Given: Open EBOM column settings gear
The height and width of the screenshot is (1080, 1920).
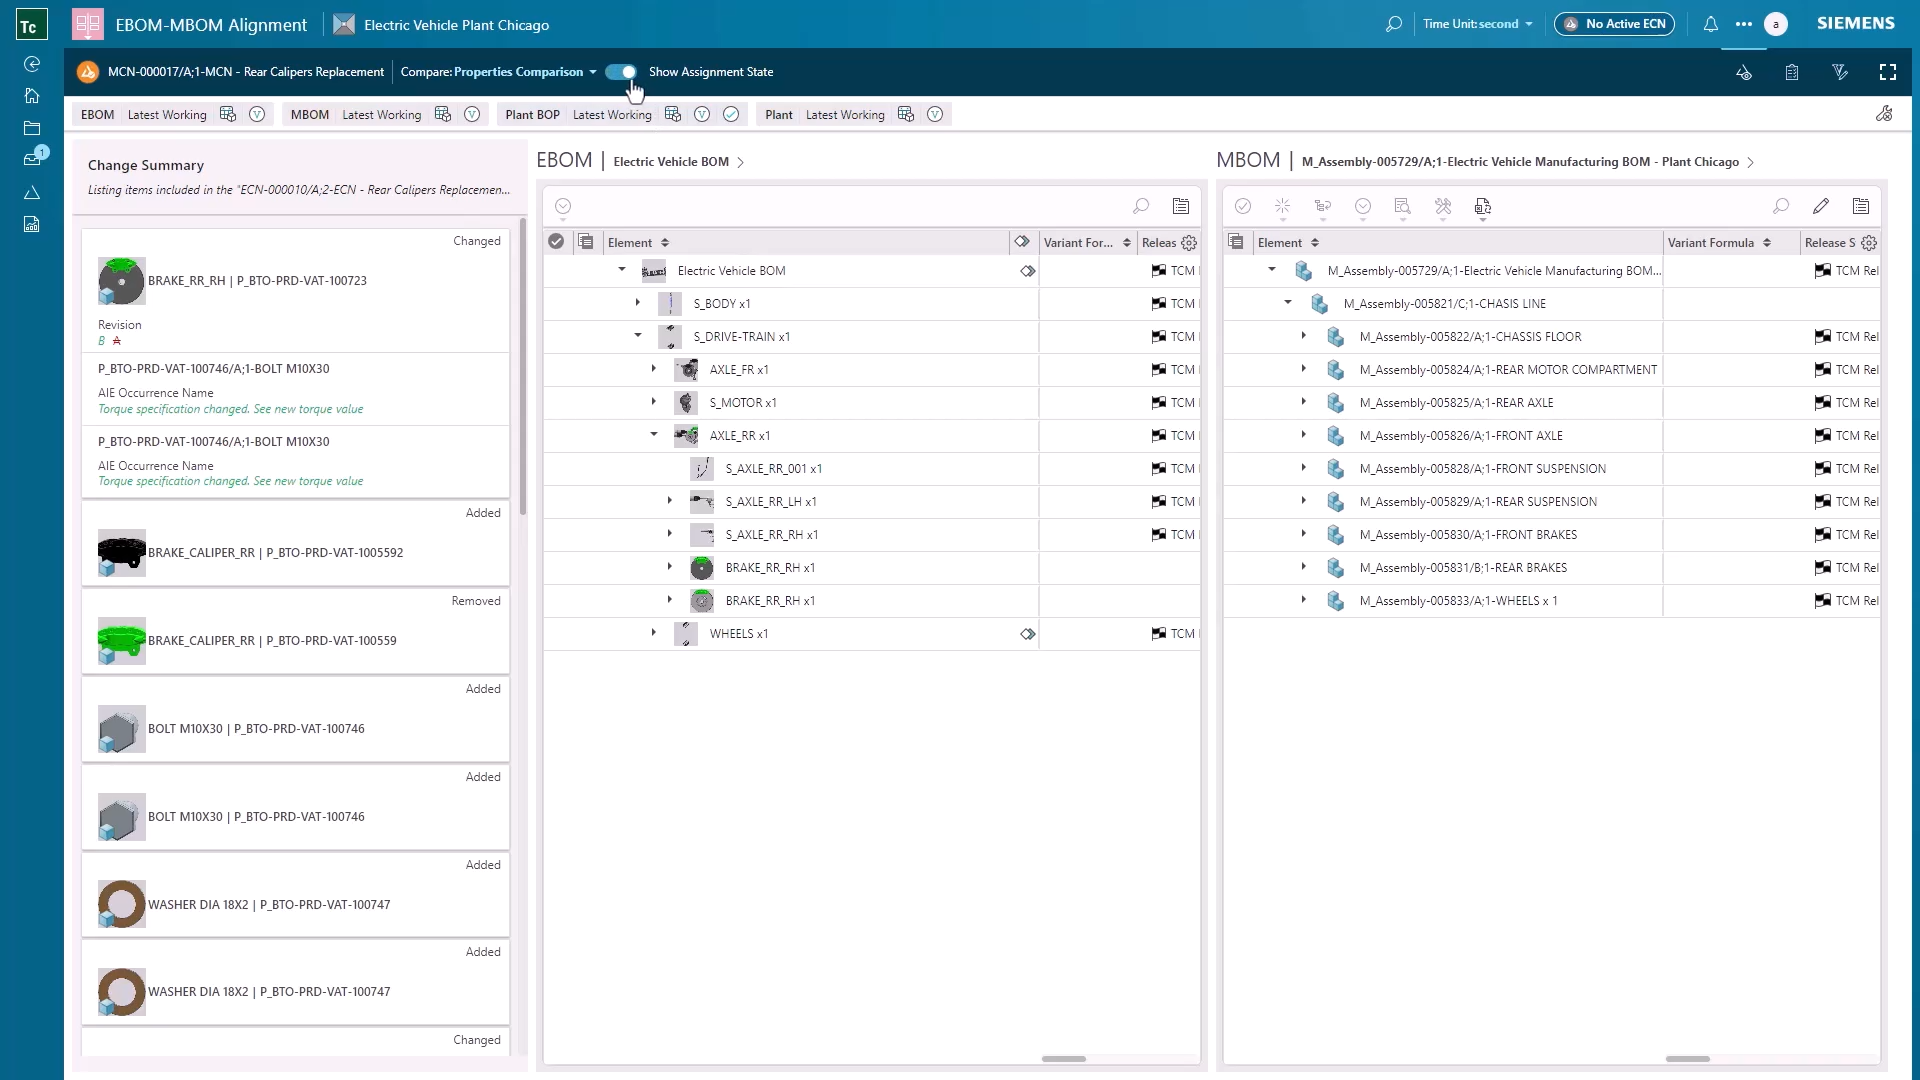Looking at the screenshot, I should tap(1189, 243).
